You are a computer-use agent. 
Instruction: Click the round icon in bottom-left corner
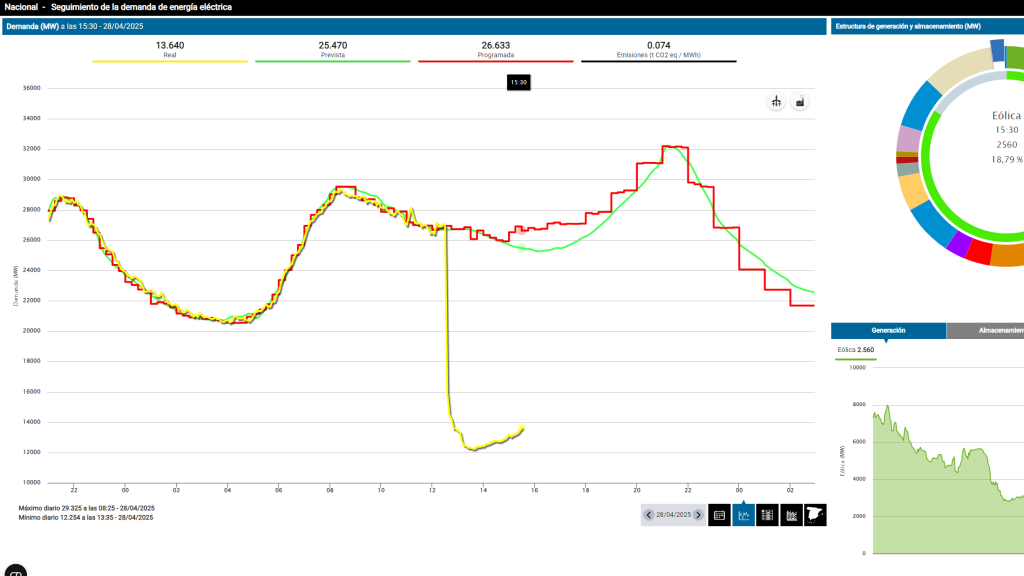coord(14,572)
